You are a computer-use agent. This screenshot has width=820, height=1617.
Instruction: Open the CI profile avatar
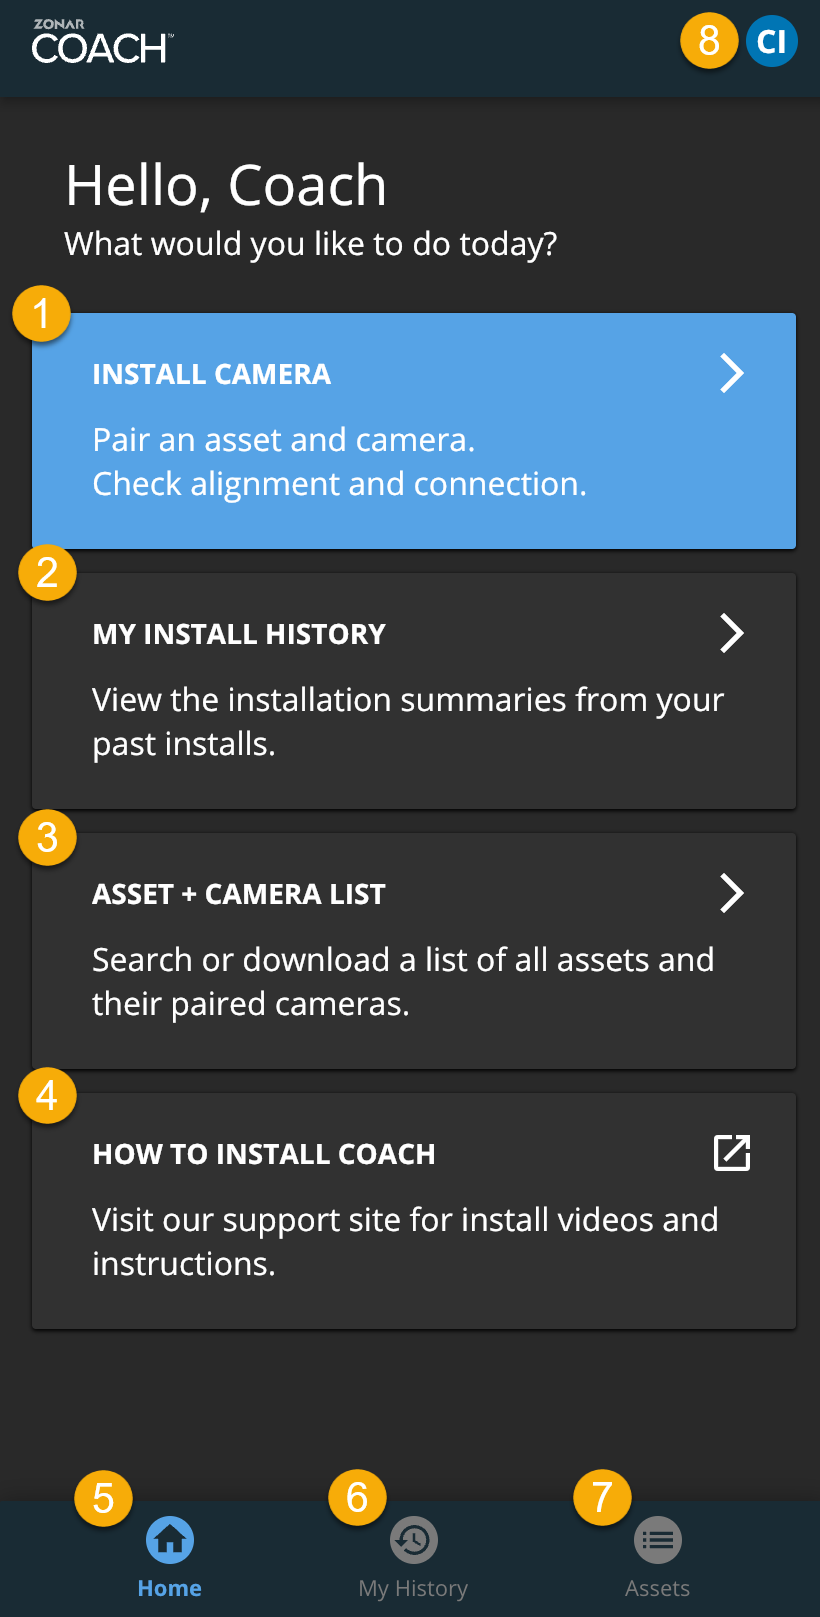coord(770,41)
